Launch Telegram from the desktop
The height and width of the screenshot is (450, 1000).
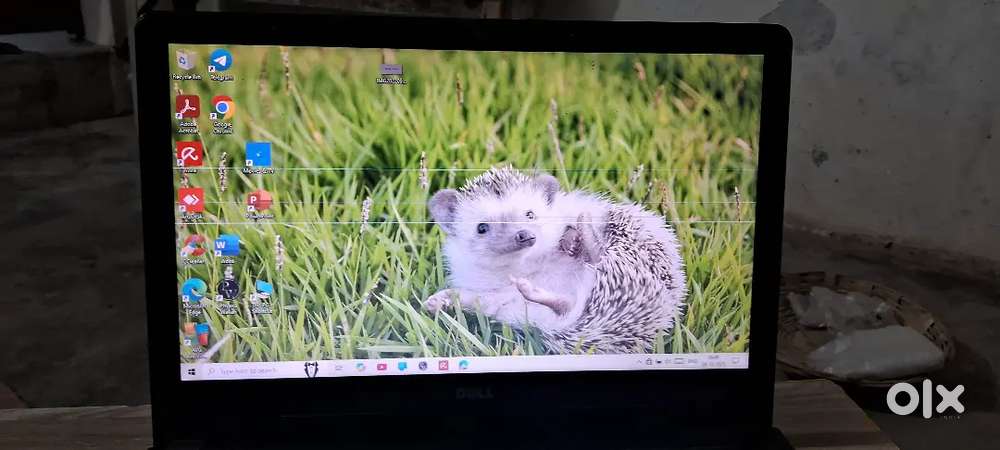coord(220,62)
